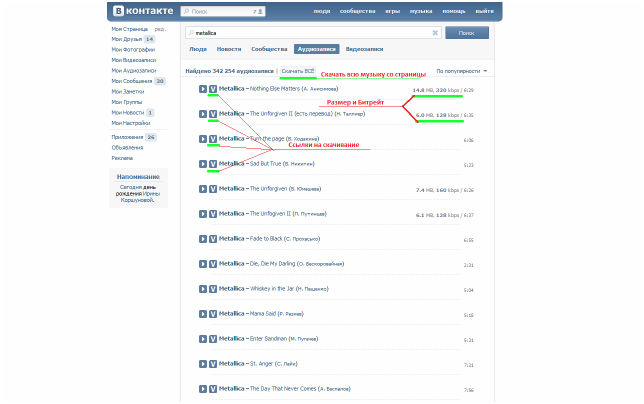Play Metallica Nothing Else Matters track
Screen dimensions: 644x404
pos(203,89)
